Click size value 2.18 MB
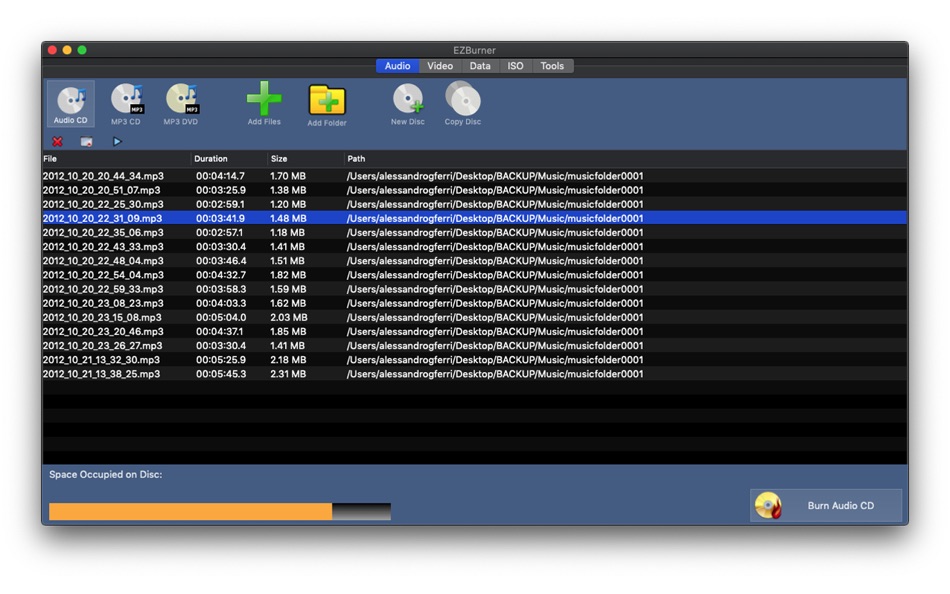950x594 pixels. pyautogui.click(x=288, y=360)
